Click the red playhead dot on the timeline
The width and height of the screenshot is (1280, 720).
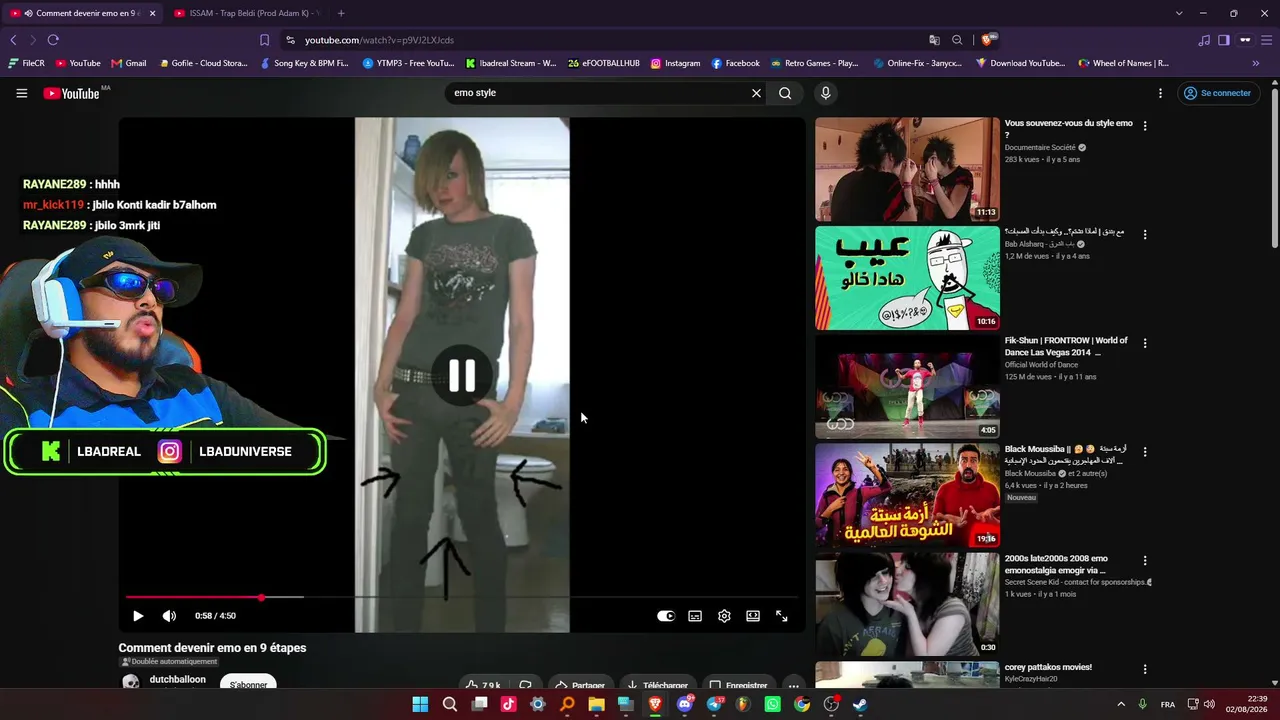pyautogui.click(x=261, y=598)
